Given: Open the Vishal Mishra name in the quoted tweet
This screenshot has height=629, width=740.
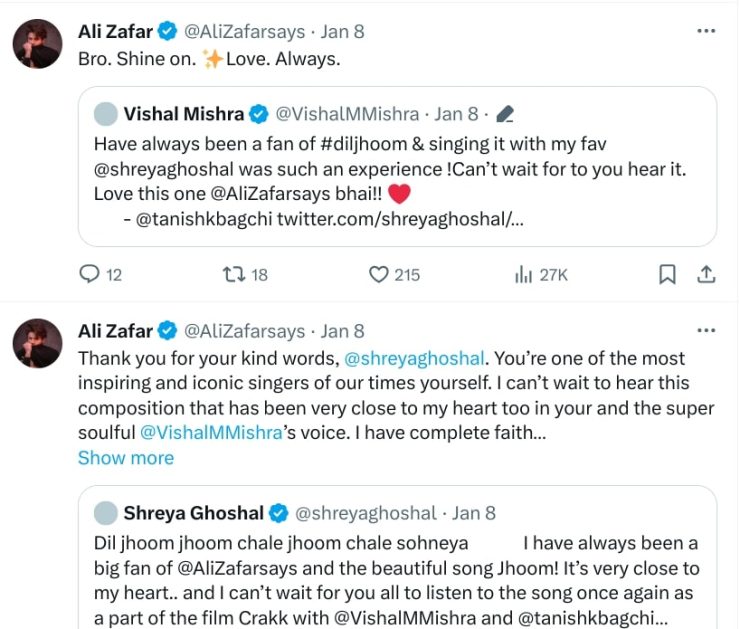Looking at the screenshot, I should tap(185, 114).
